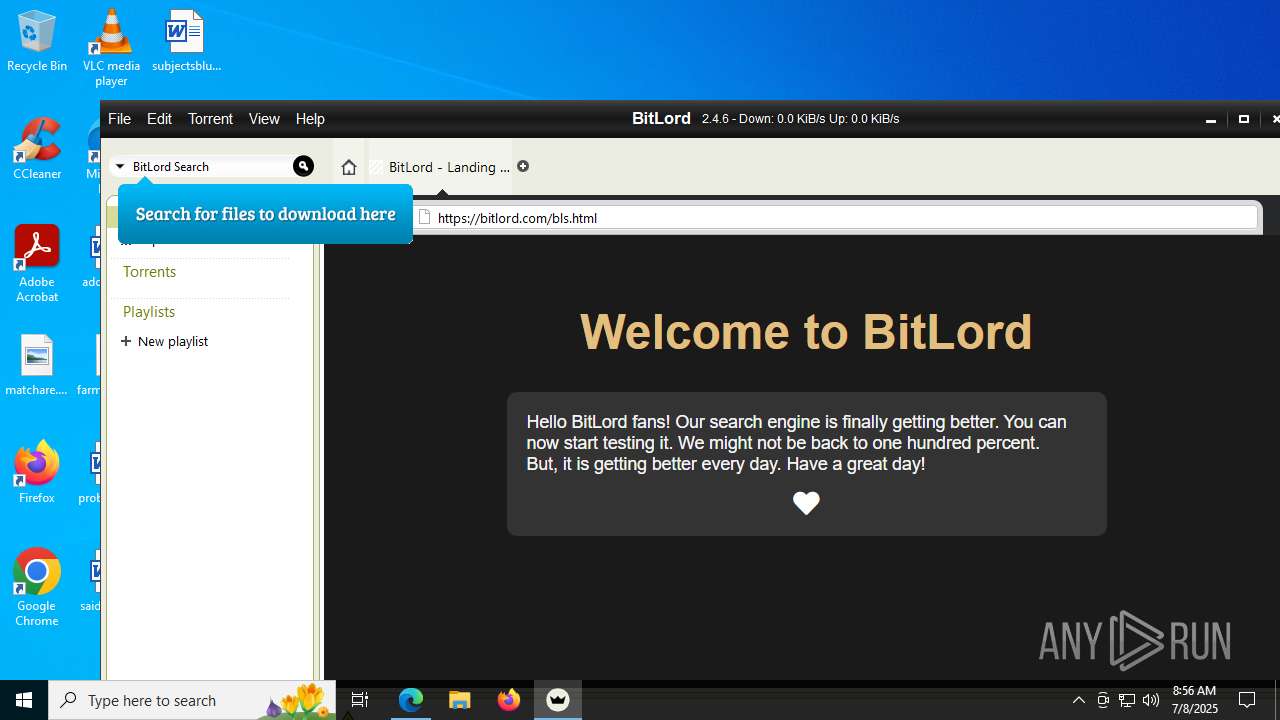Image resolution: width=1280 pixels, height=720 pixels.
Task: Open the File menu in BitLord
Action: pyautogui.click(x=119, y=118)
